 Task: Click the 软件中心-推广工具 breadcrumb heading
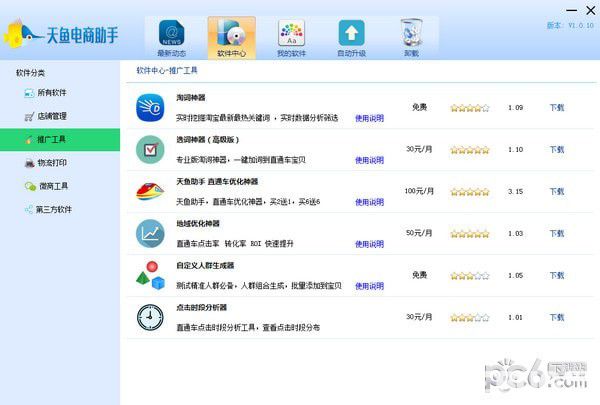(167, 70)
